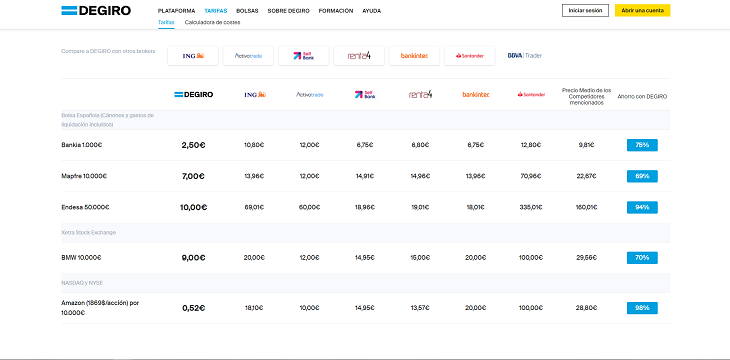Select the Tarifas sub-tab
Viewport: 730px width, 360px height.
[166, 22]
